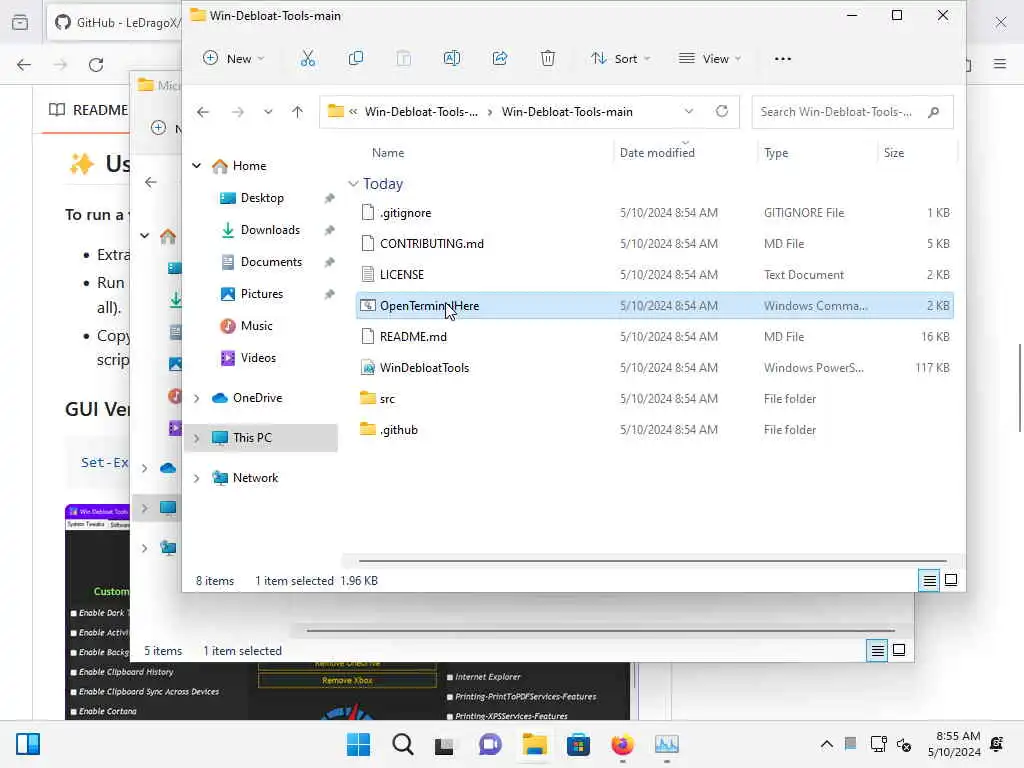Click the Share icon in Explorer toolbar
1024x768 pixels.
(x=500, y=59)
